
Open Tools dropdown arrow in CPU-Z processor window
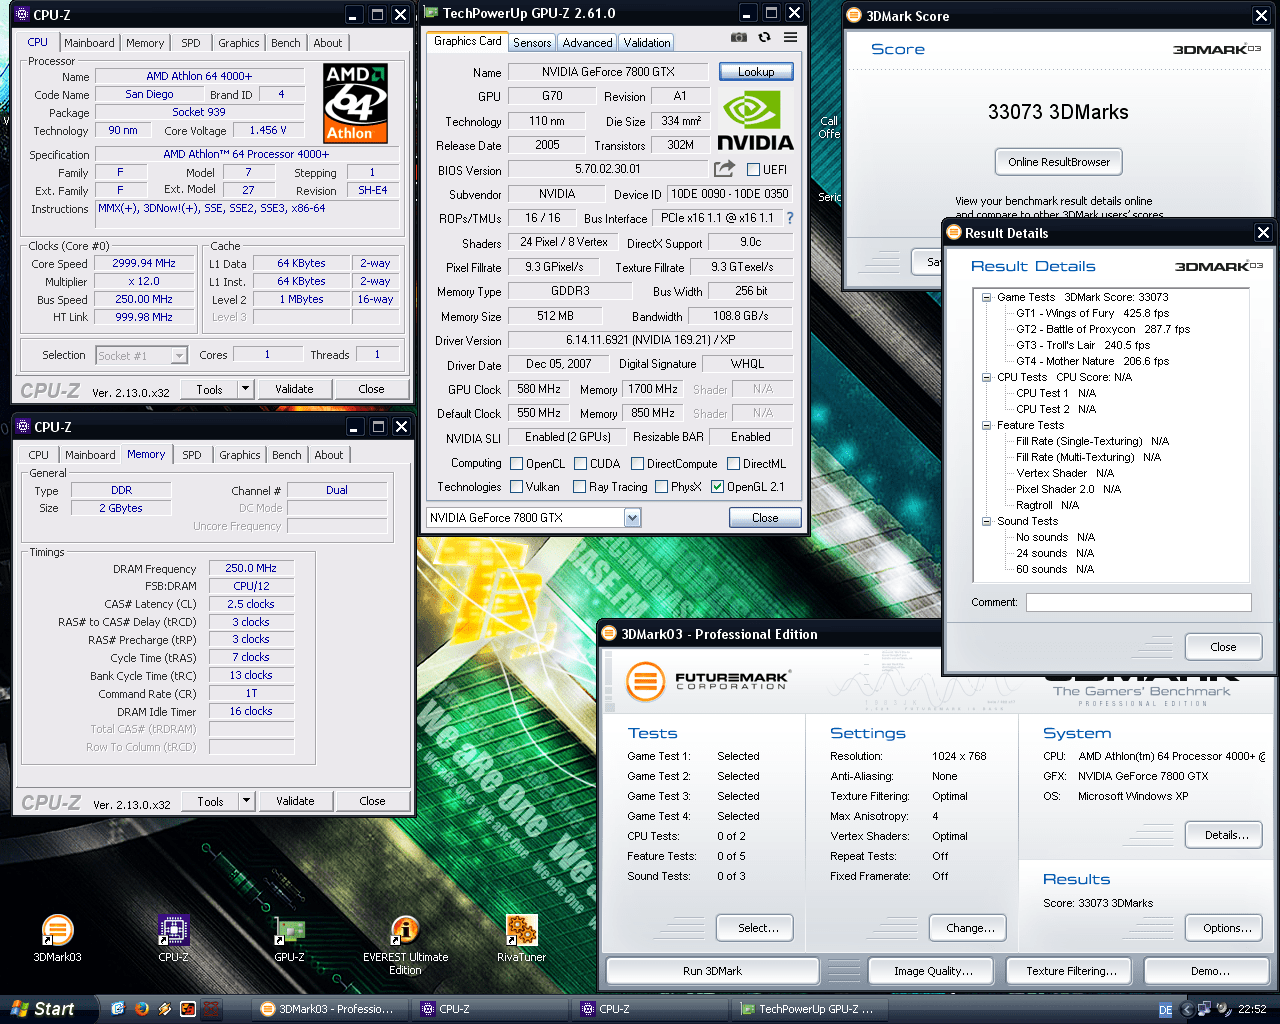click(x=245, y=388)
